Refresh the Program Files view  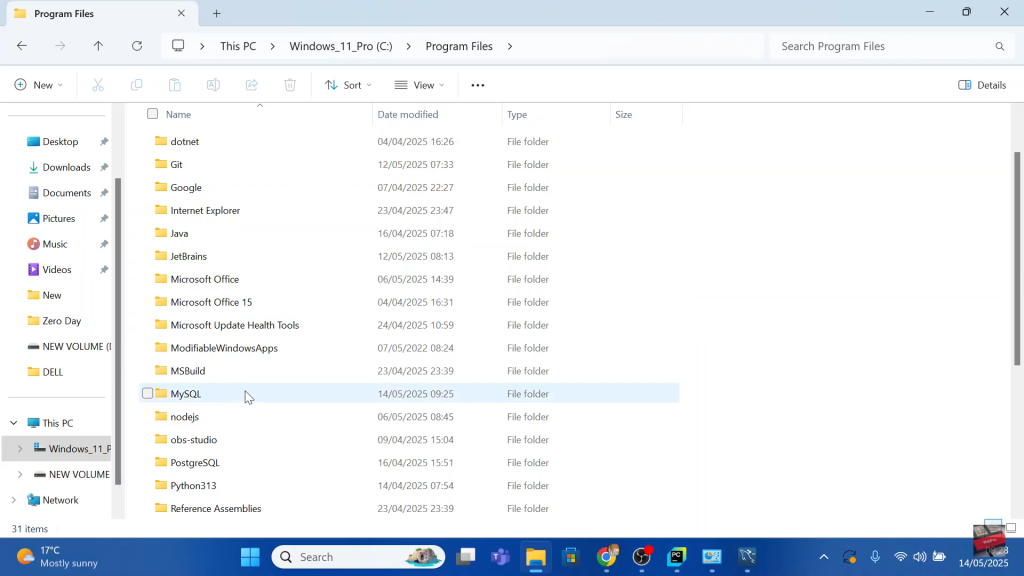click(136, 46)
